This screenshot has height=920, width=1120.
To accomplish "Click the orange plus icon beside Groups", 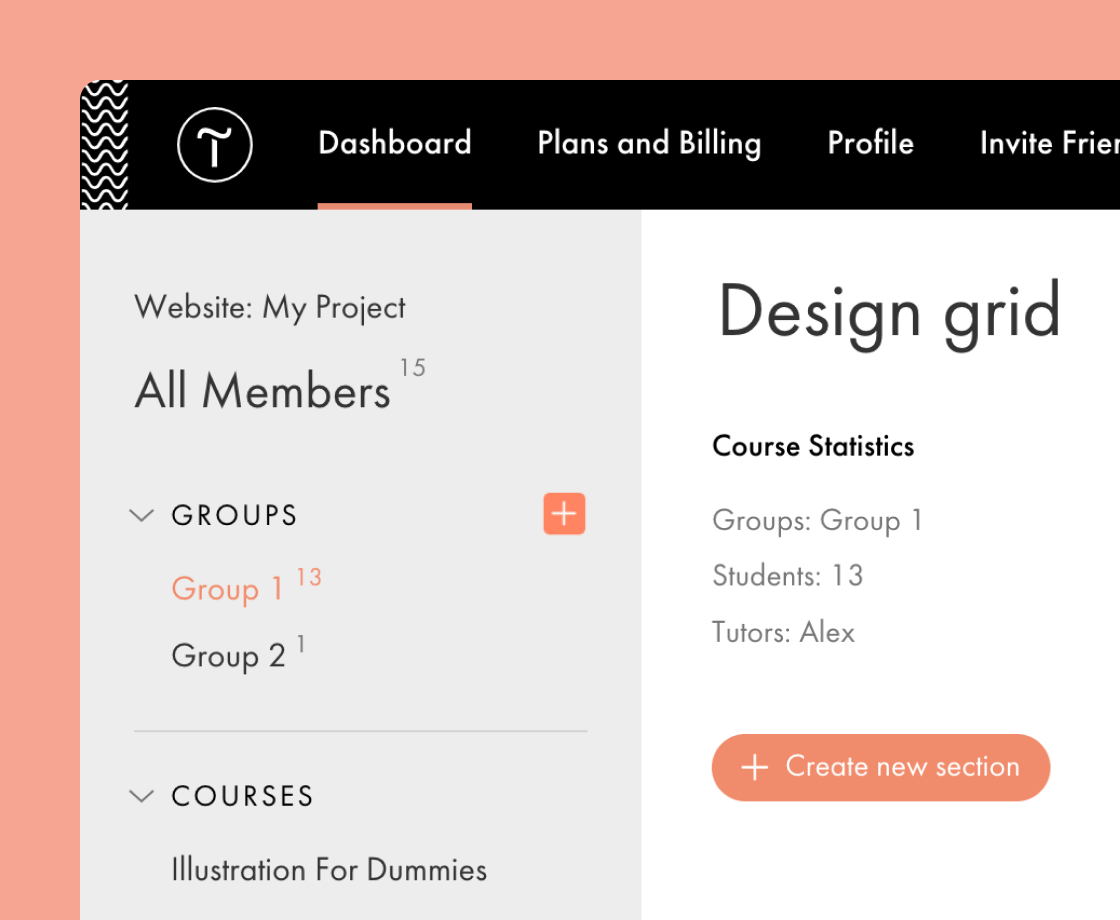I will tap(564, 514).
